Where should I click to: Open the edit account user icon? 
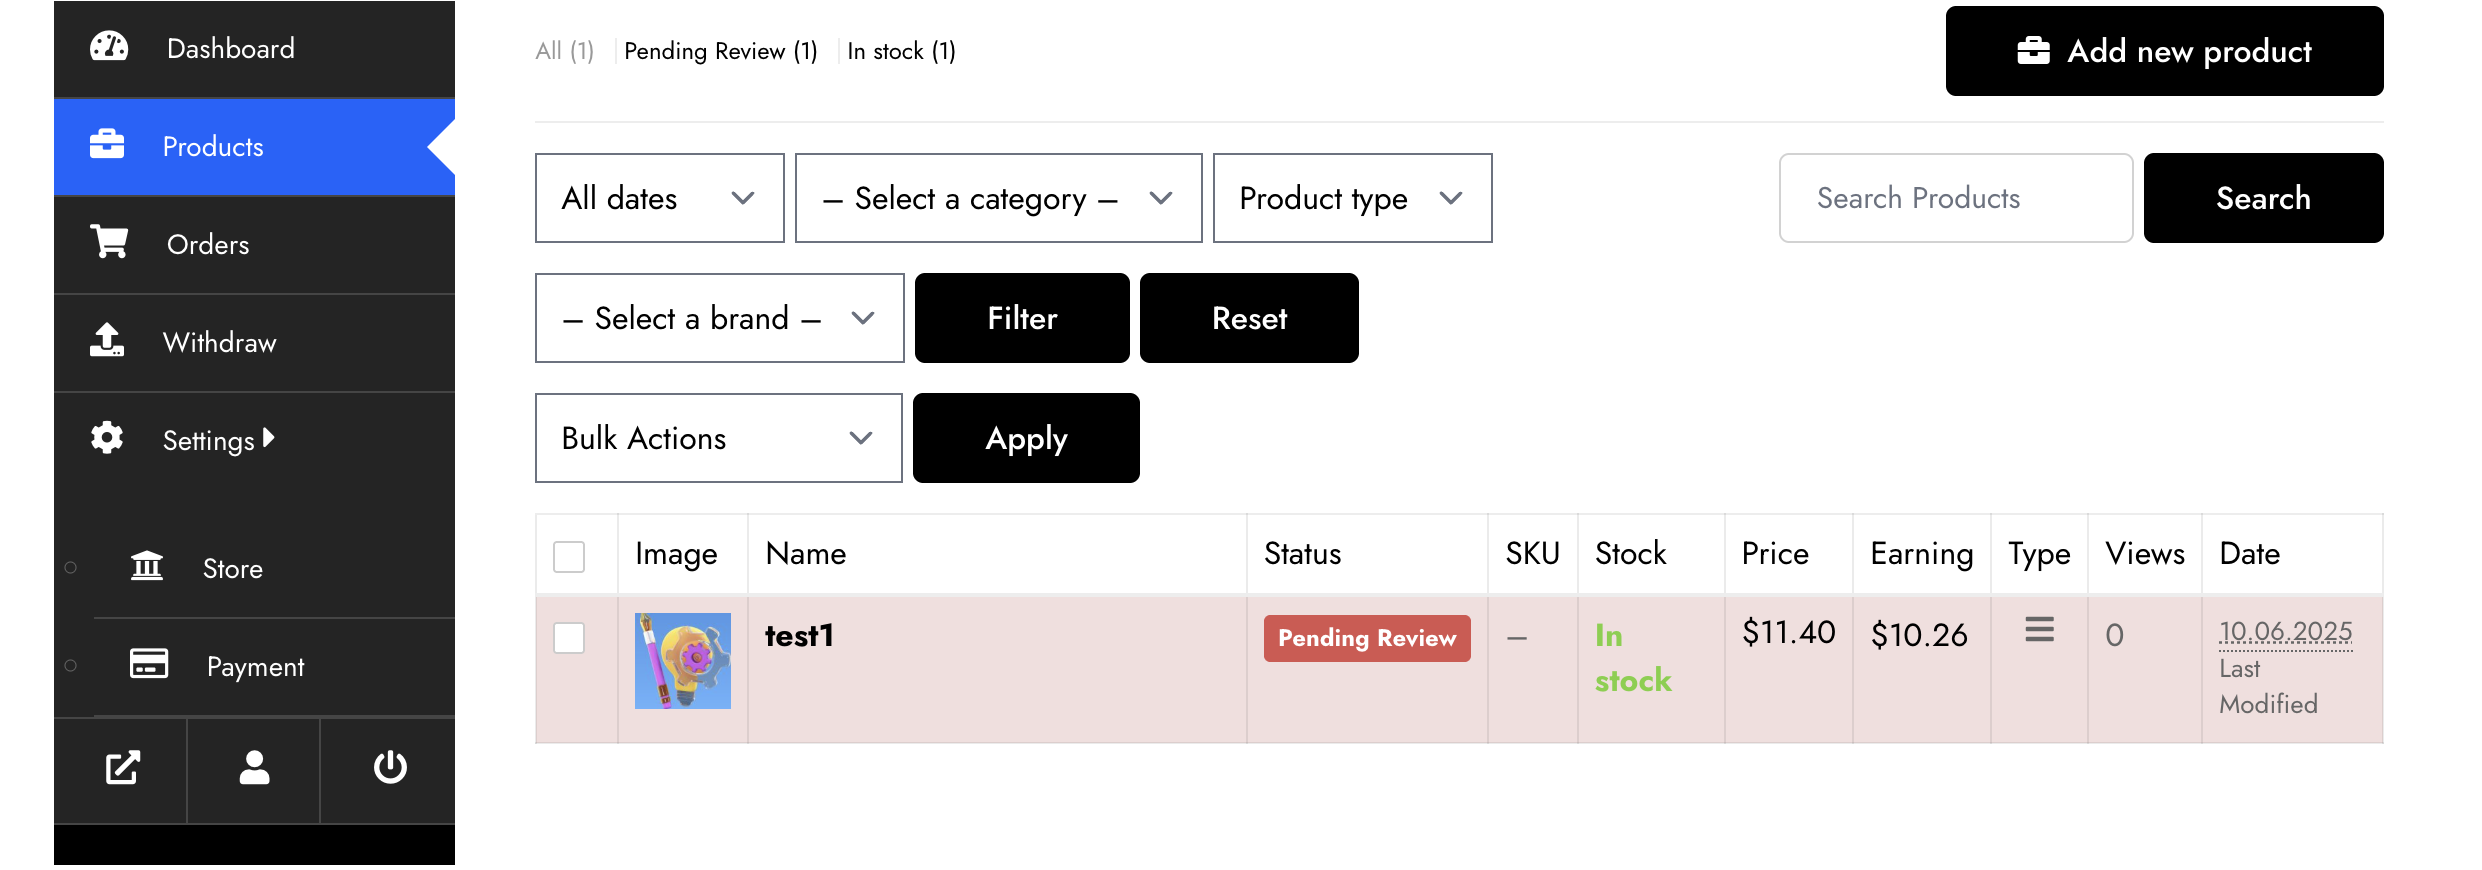coord(254,768)
